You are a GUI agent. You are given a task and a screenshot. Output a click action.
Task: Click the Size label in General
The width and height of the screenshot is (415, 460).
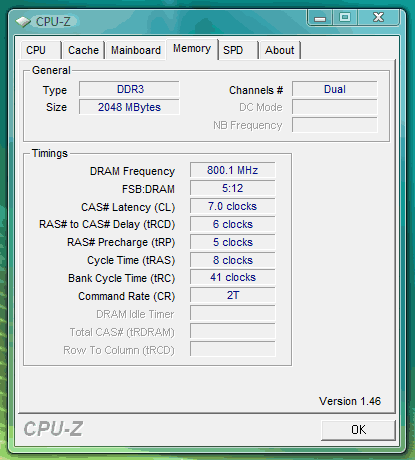[x=56, y=108]
